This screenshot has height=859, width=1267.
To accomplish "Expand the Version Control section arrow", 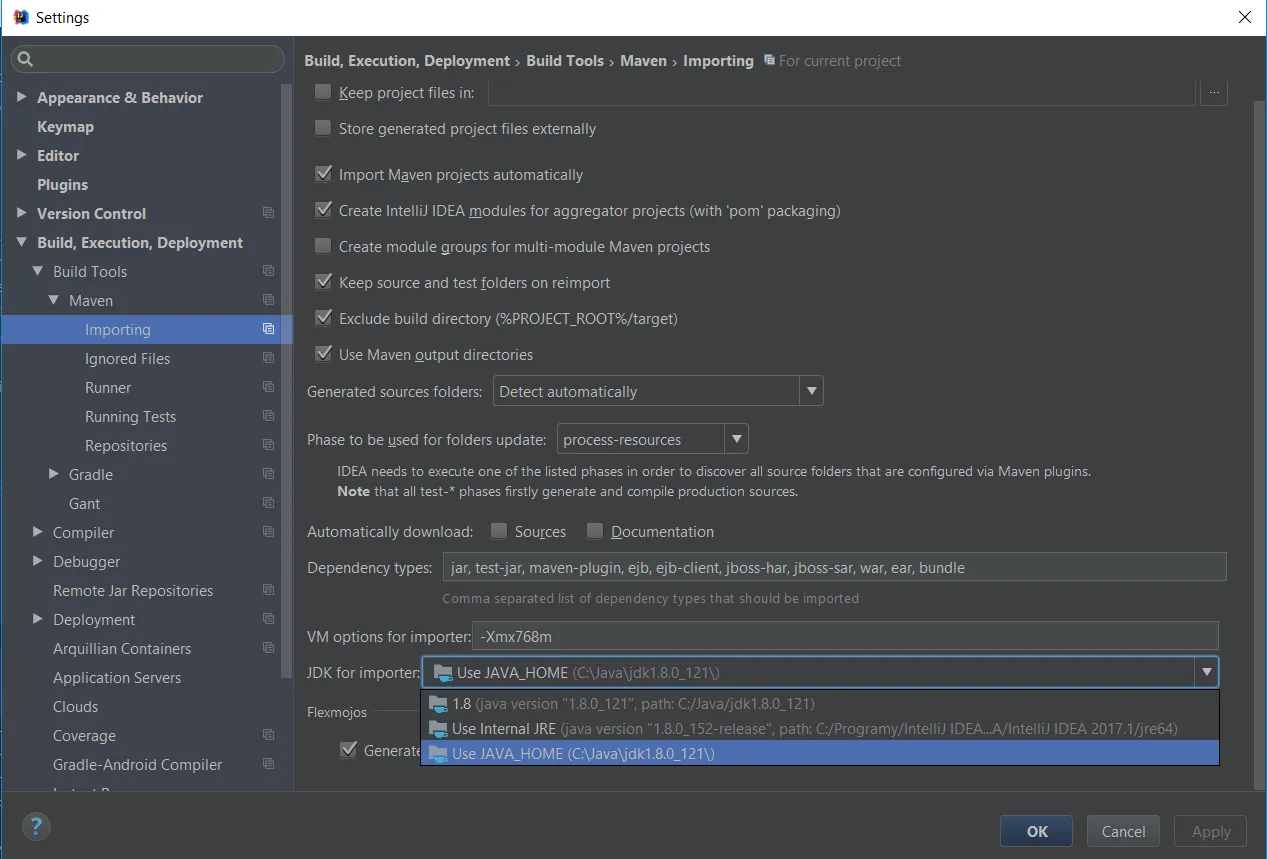I will point(22,213).
